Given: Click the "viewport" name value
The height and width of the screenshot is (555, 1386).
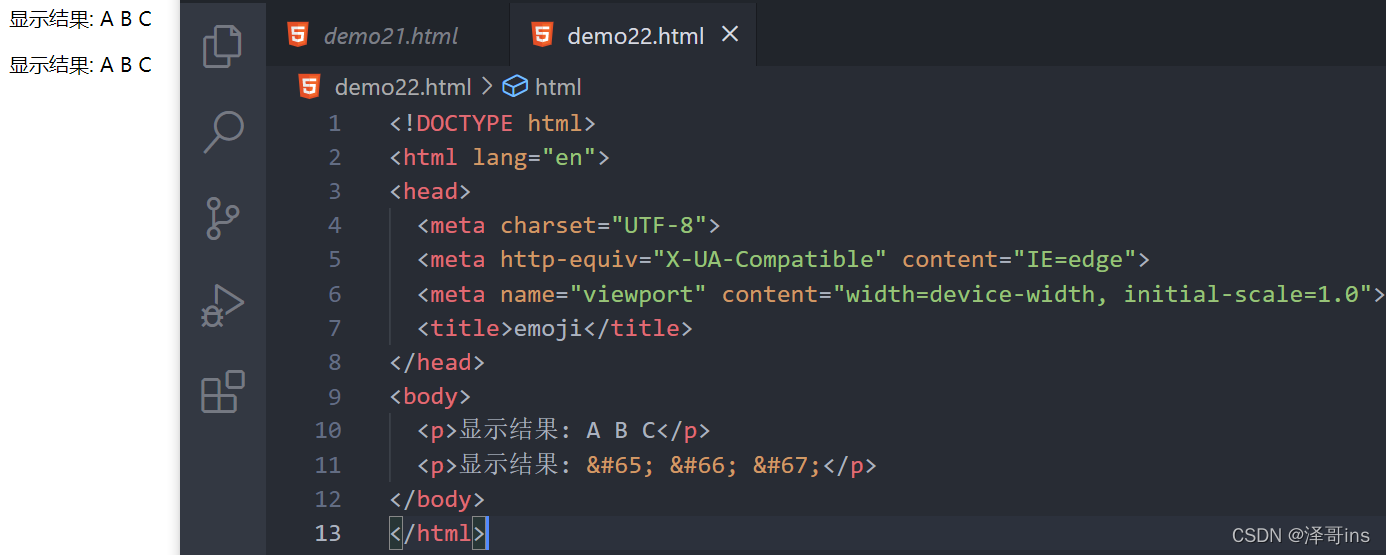Looking at the screenshot, I should pos(638,294).
